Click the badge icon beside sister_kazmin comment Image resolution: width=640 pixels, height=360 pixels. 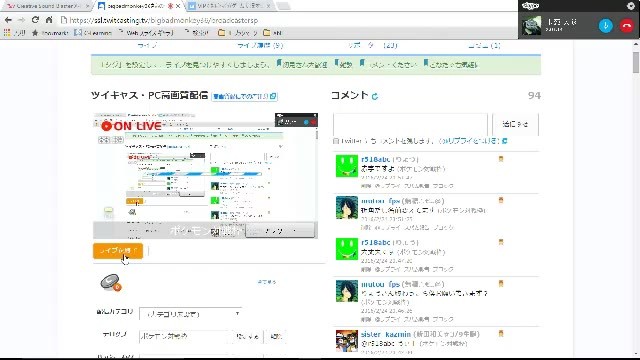(501, 333)
